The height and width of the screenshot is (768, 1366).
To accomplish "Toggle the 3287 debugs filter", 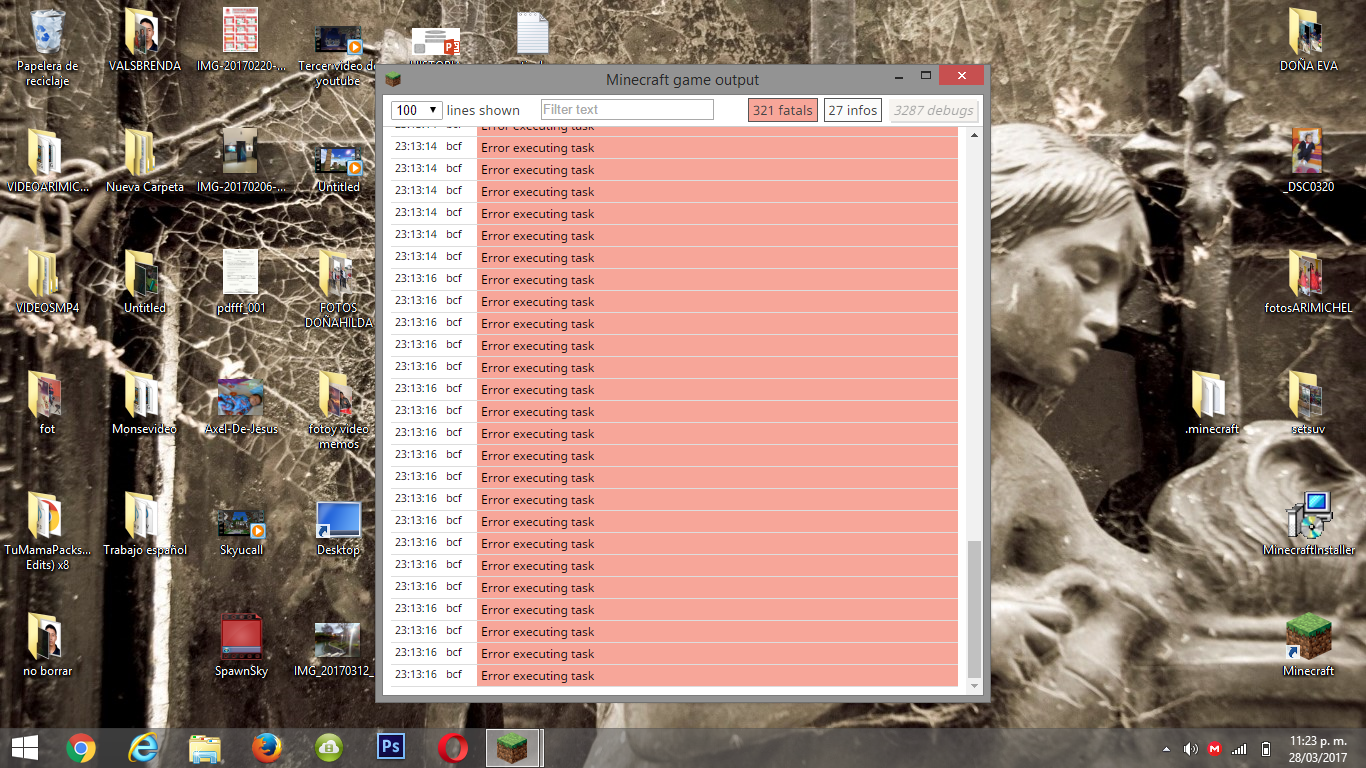I will (x=934, y=110).
